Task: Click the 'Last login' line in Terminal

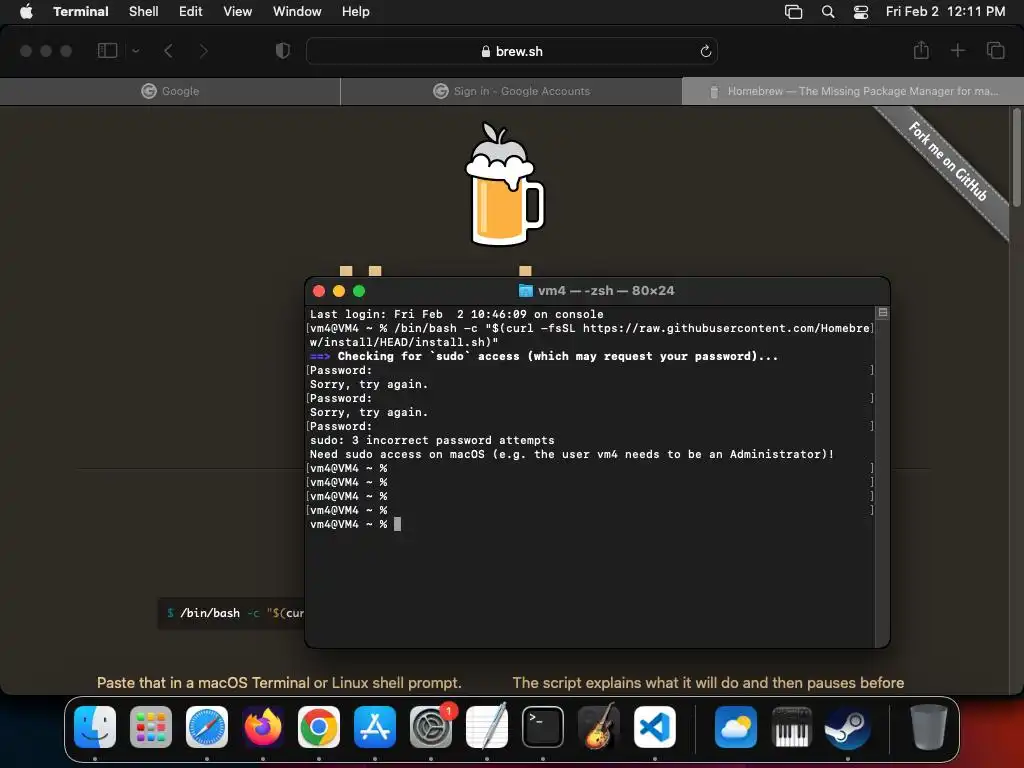Action: click(x=456, y=314)
